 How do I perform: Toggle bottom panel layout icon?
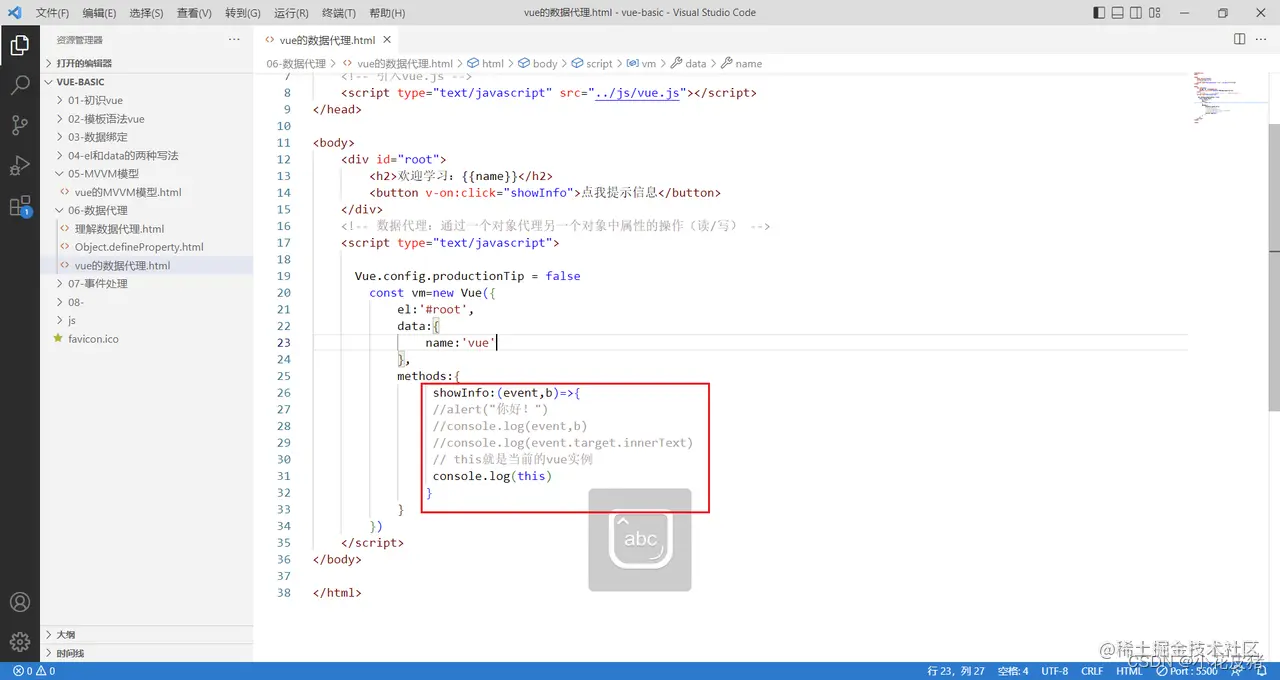(x=1119, y=13)
